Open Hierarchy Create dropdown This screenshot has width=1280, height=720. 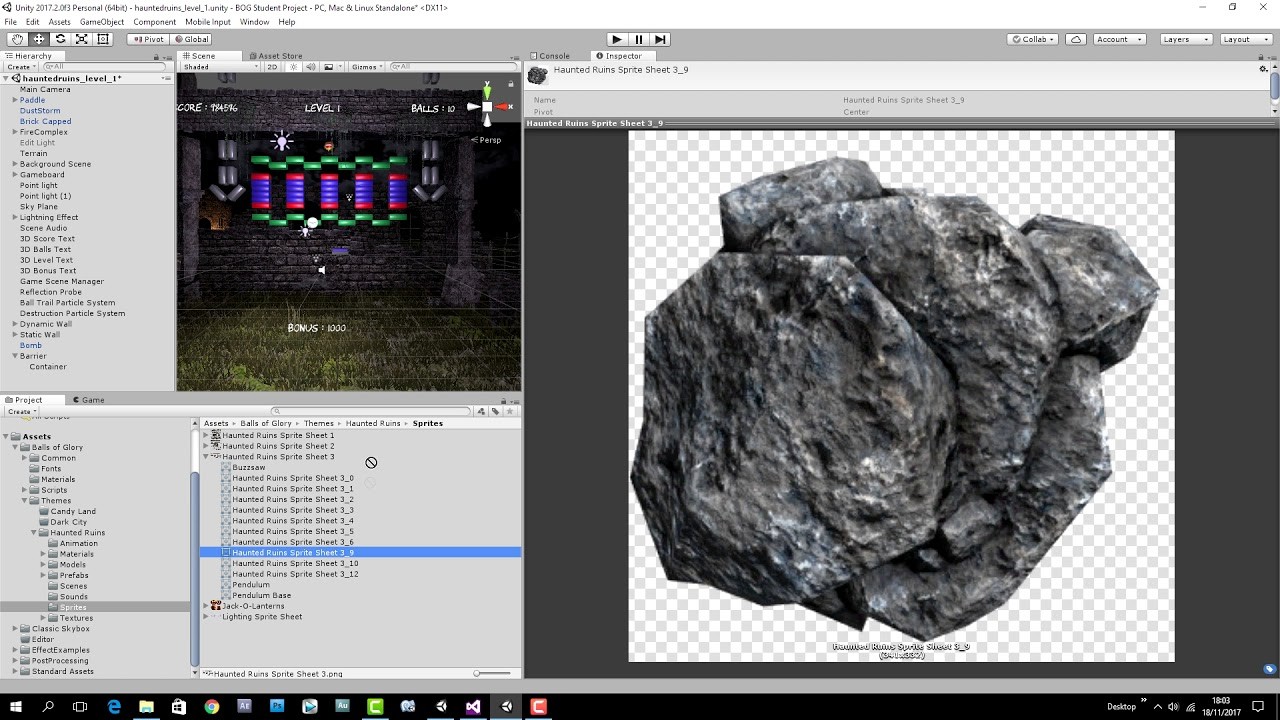pyautogui.click(x=22, y=67)
